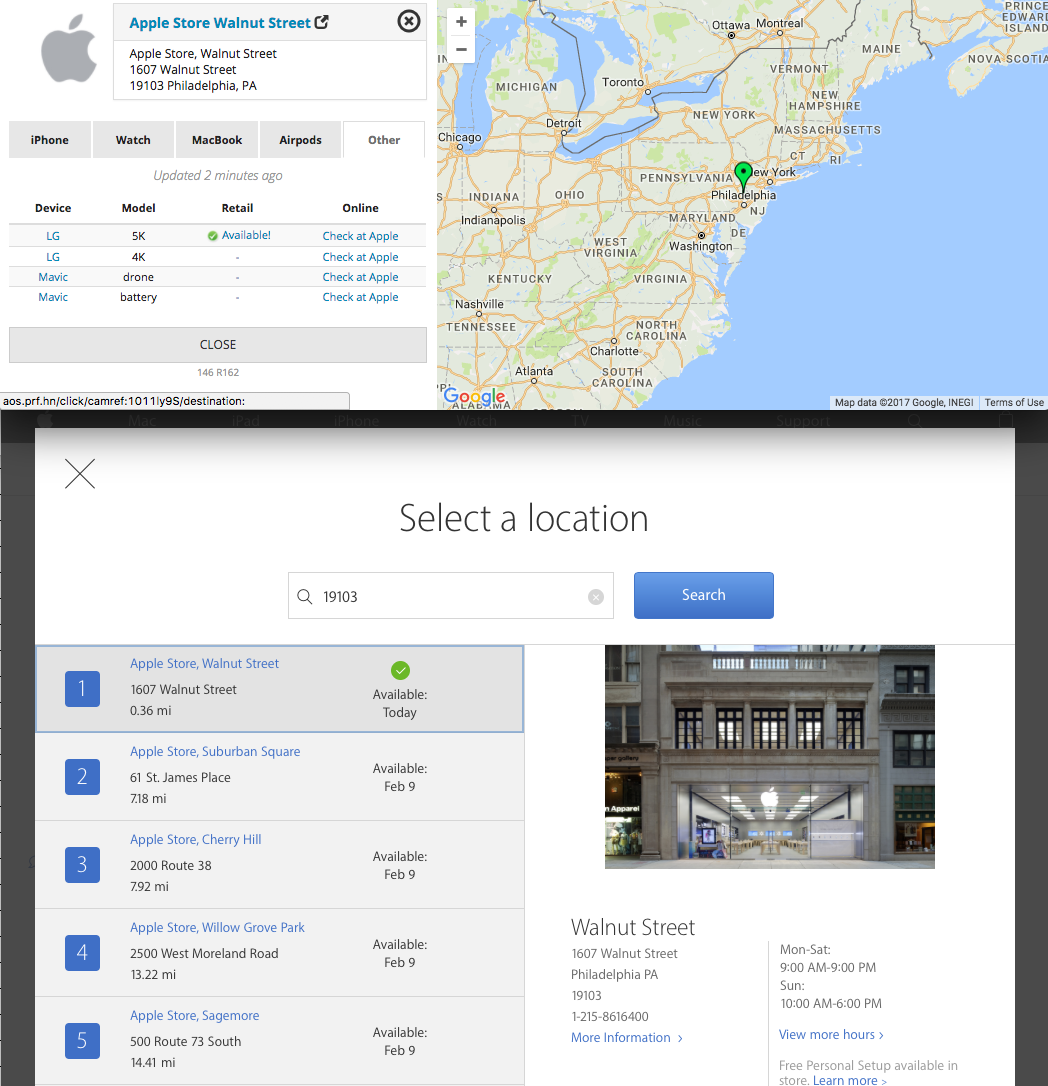The width and height of the screenshot is (1048, 1086).
Task: Open Apple Store Walnut Street title link
Action: tap(220, 23)
